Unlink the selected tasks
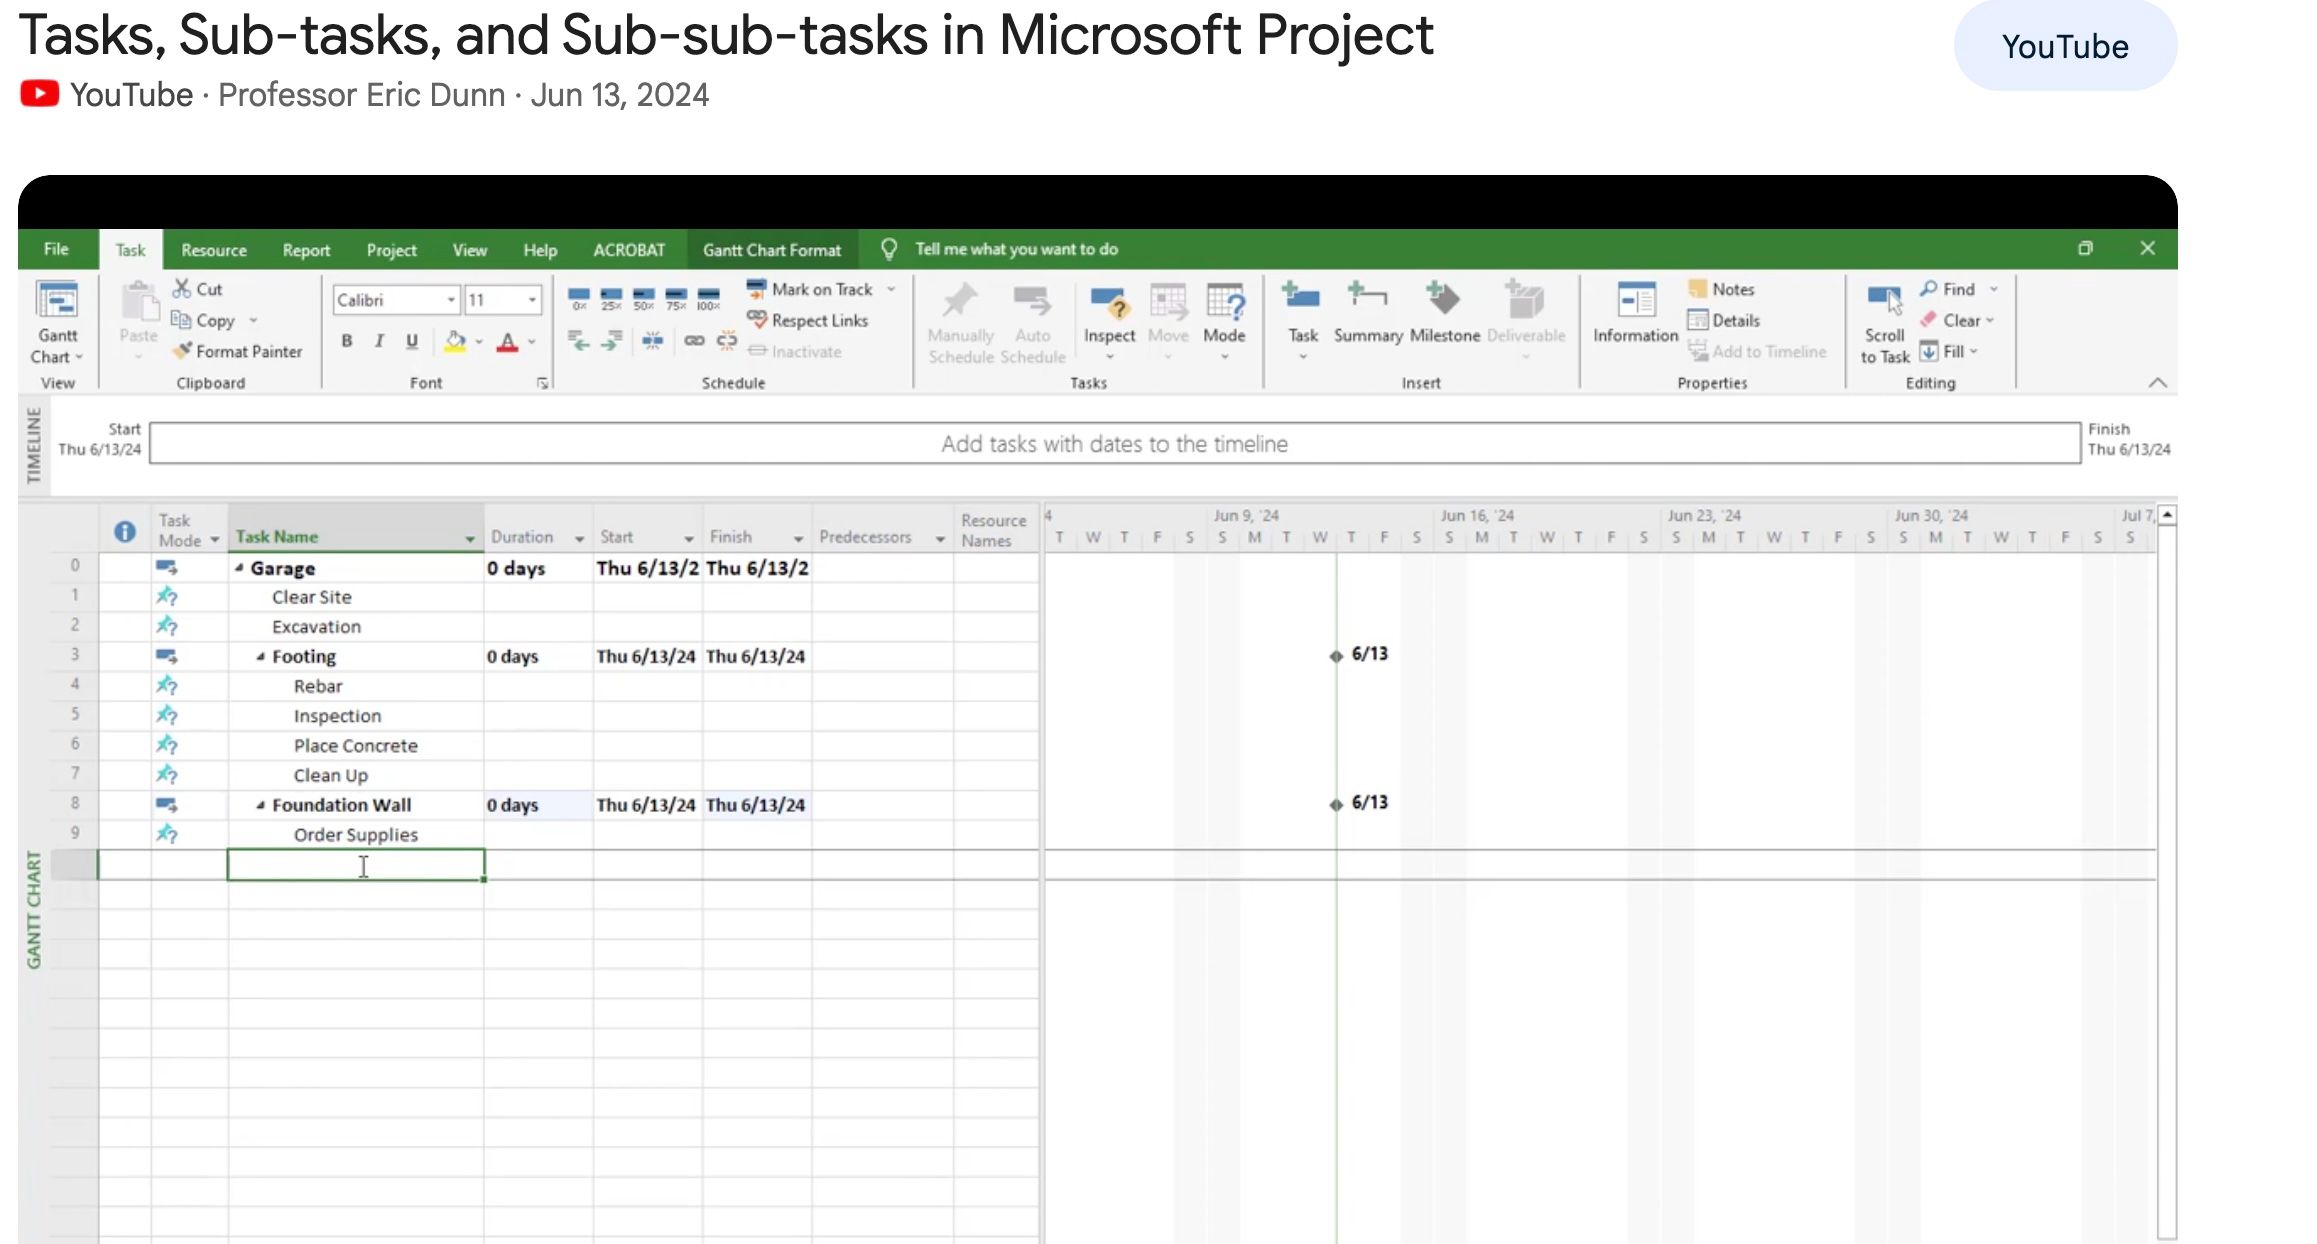2317x1244 pixels. [727, 341]
